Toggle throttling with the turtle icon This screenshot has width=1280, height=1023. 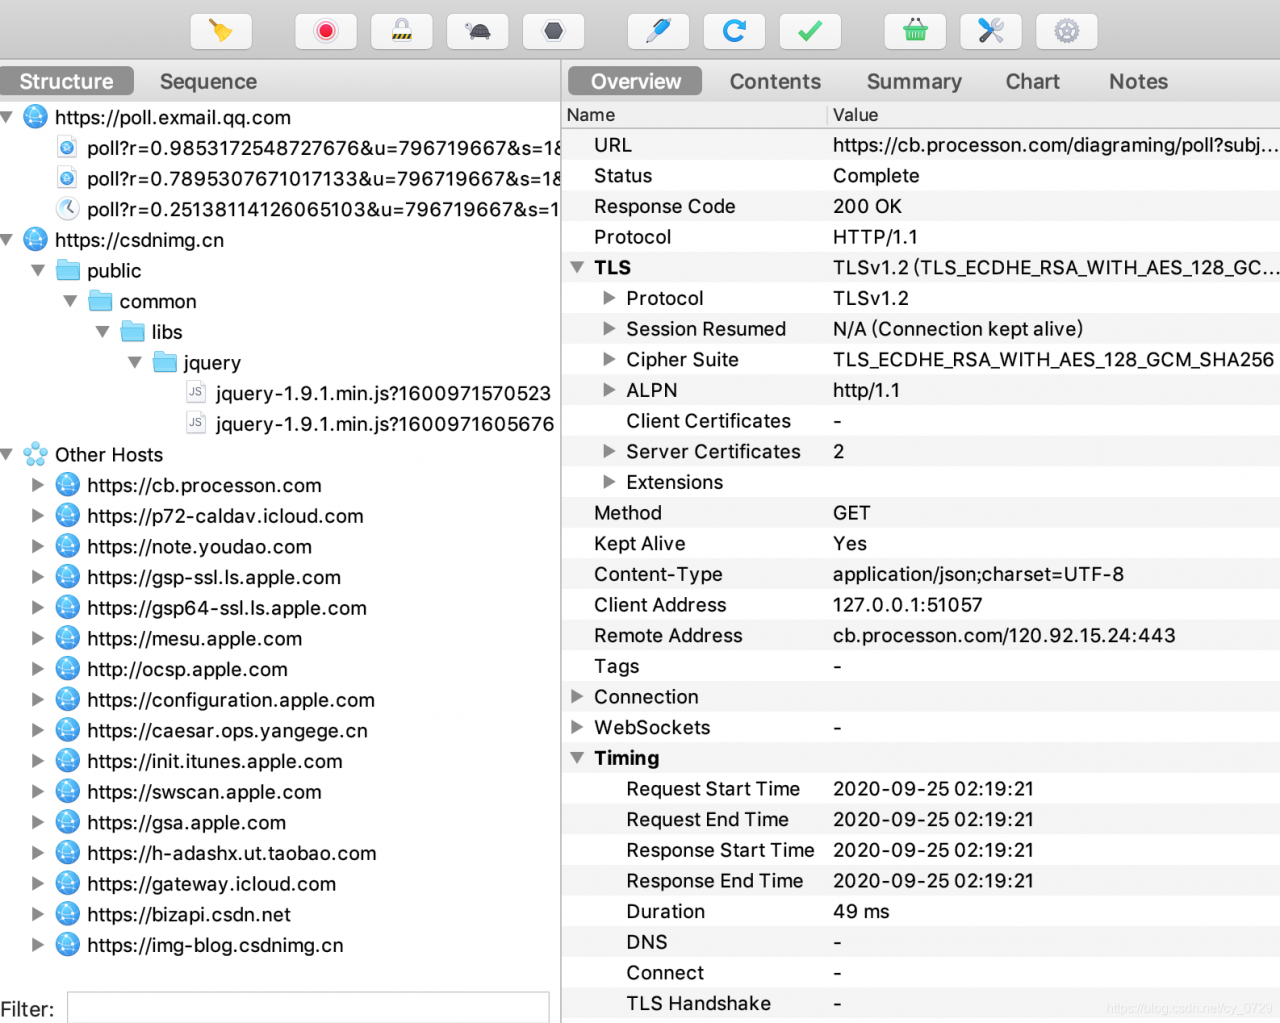(478, 32)
